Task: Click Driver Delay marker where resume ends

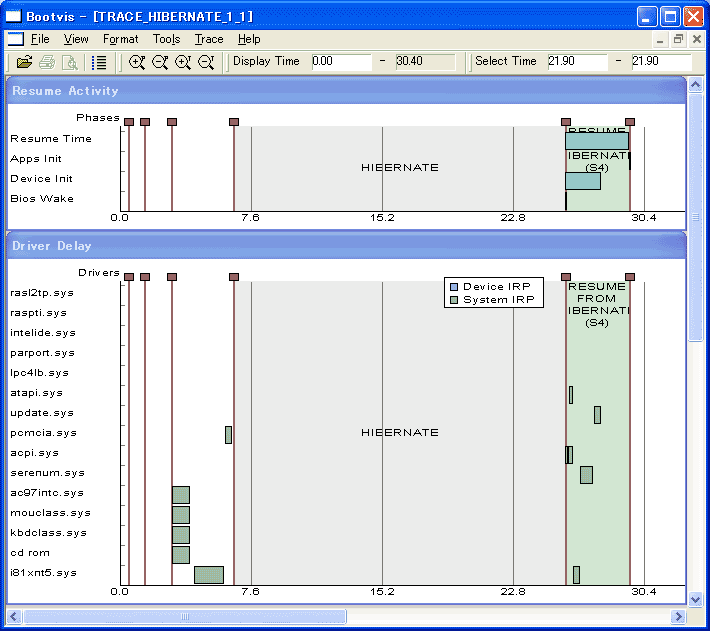Action: tap(630, 277)
